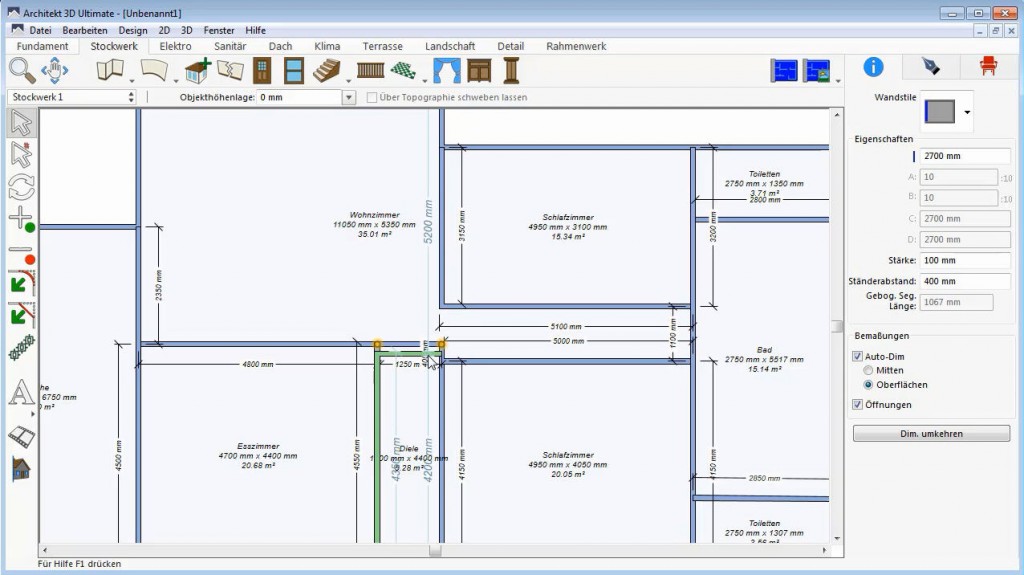Click the small house icon in sidebar
1024x575 pixels.
click(x=21, y=469)
